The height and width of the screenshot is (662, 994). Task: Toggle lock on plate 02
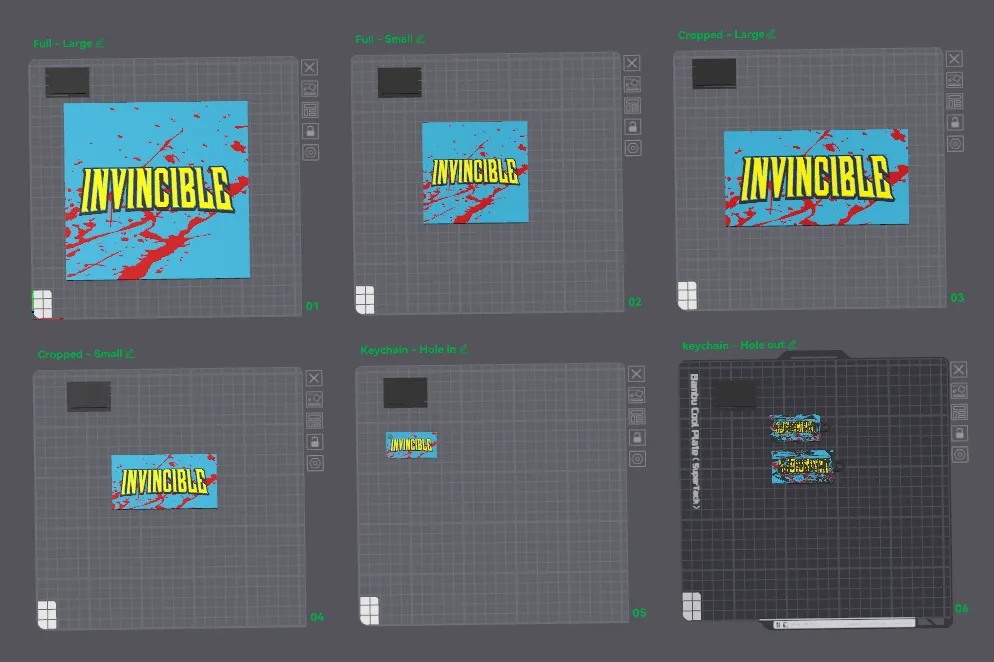[633, 127]
